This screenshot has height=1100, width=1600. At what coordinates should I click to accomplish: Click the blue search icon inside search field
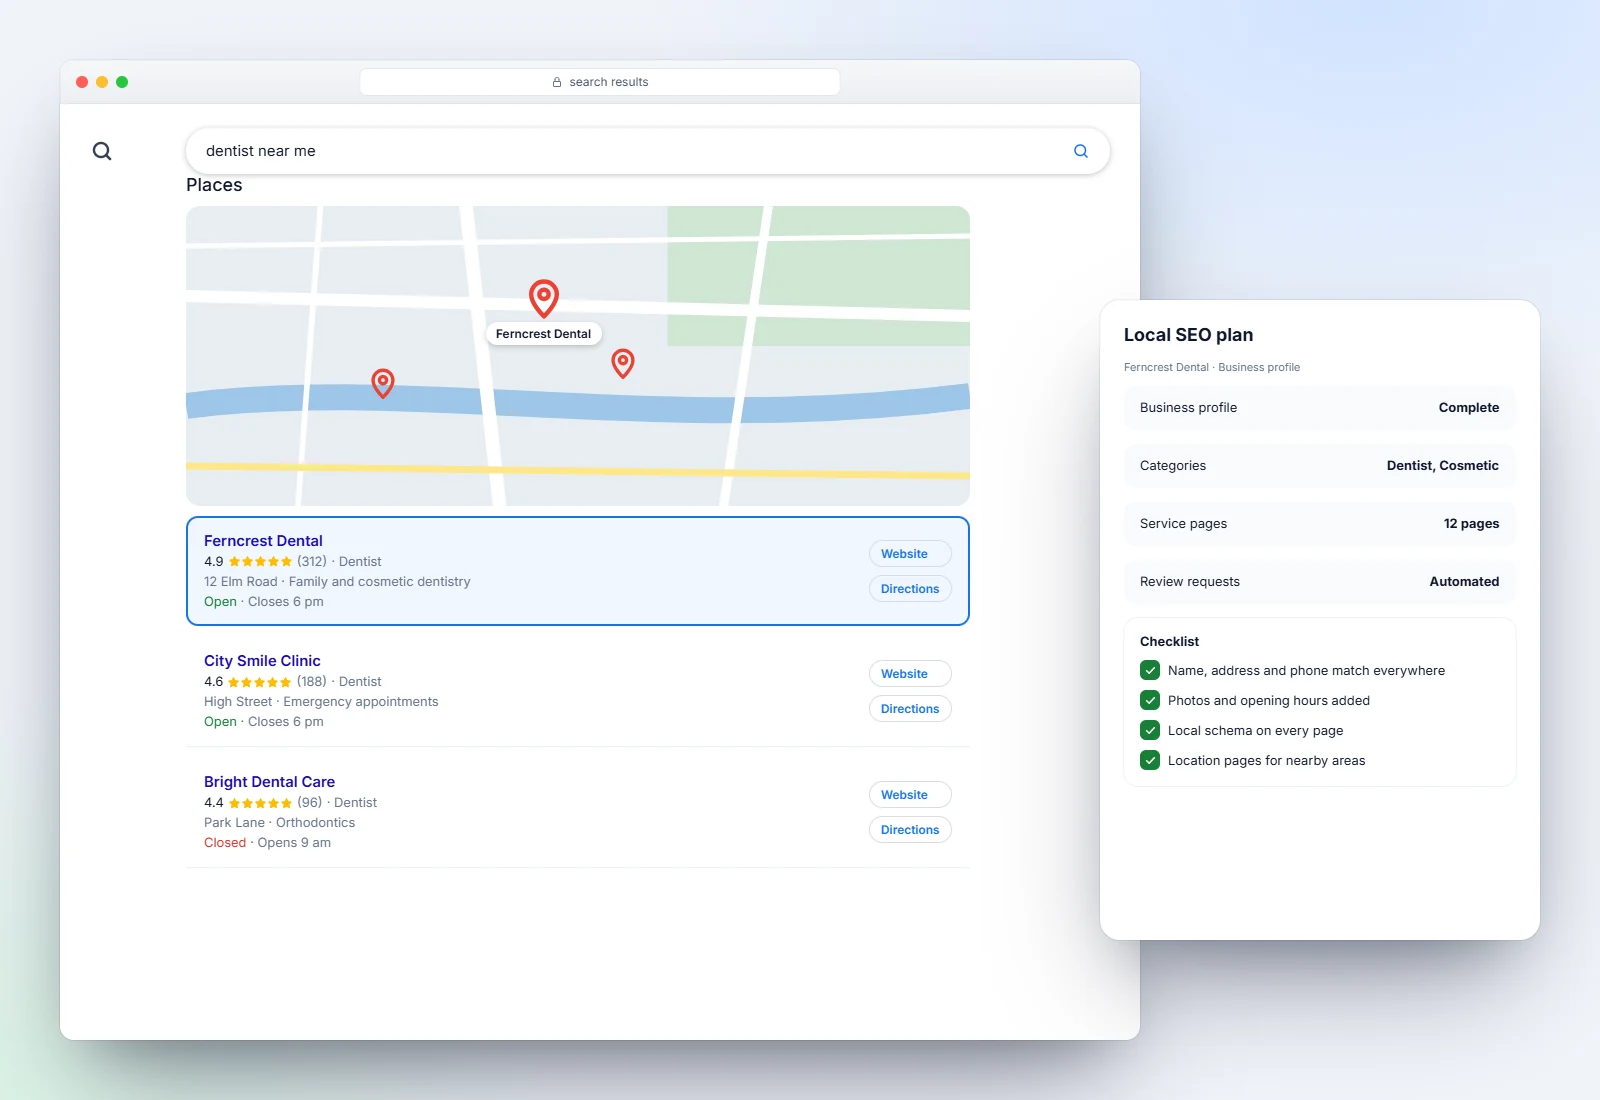coord(1081,151)
